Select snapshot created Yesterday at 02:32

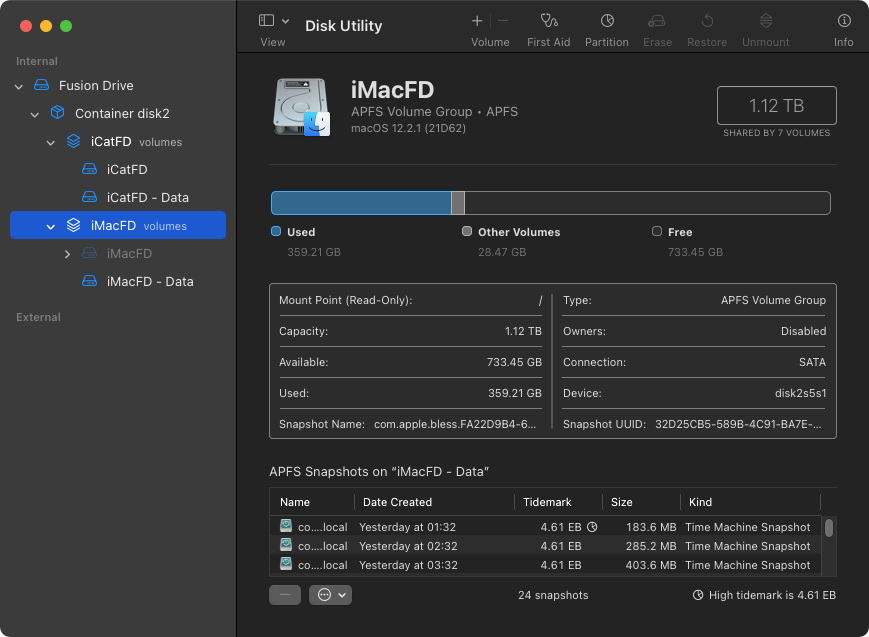pyautogui.click(x=545, y=546)
